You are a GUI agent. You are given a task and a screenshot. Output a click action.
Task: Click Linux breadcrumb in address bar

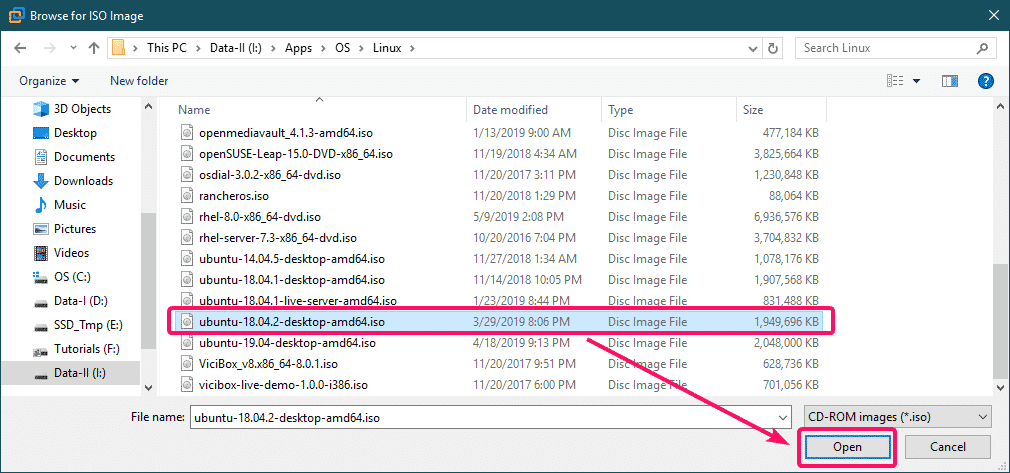[x=386, y=48]
